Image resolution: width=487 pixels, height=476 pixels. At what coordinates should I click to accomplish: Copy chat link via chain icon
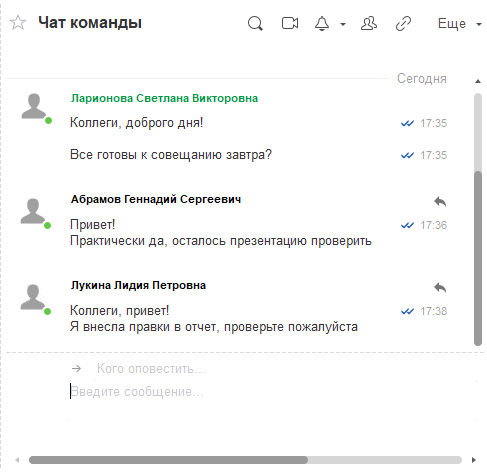pos(403,24)
